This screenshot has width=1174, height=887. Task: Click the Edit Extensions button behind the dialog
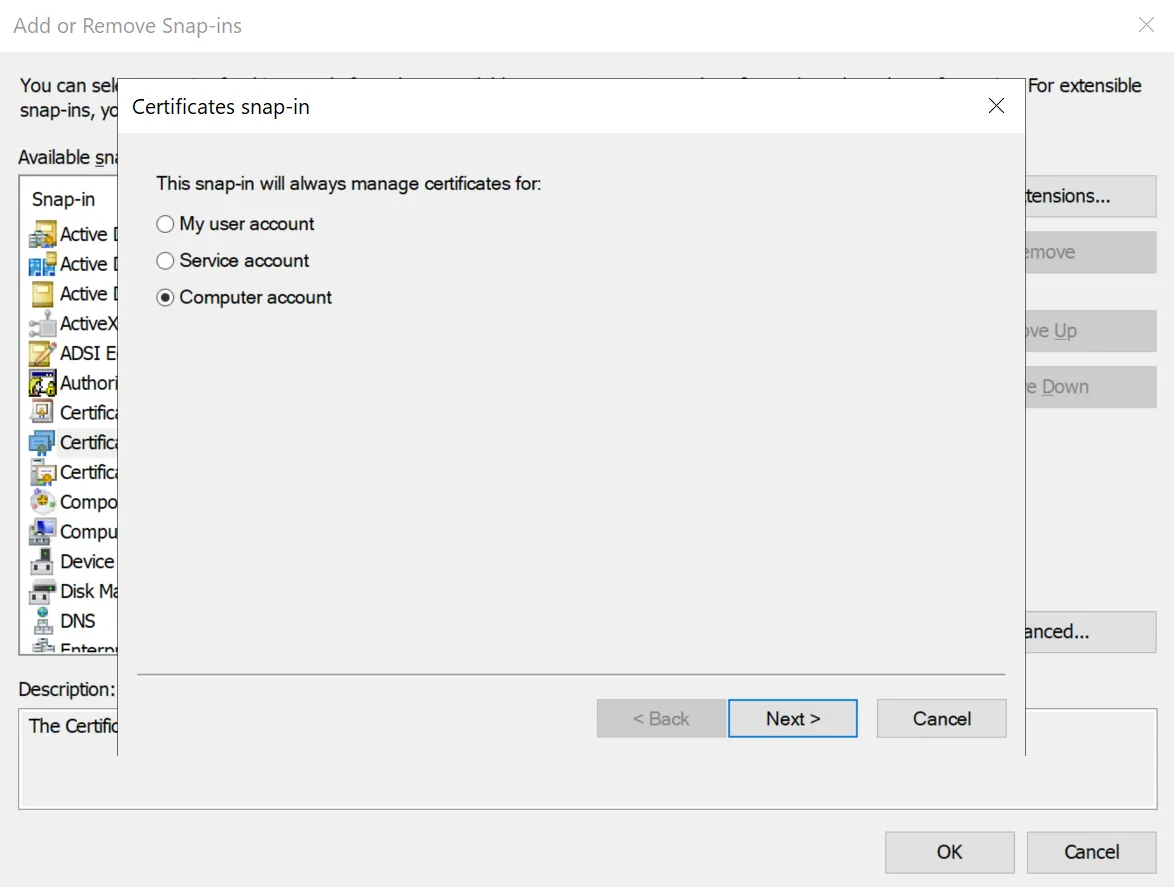point(1090,196)
